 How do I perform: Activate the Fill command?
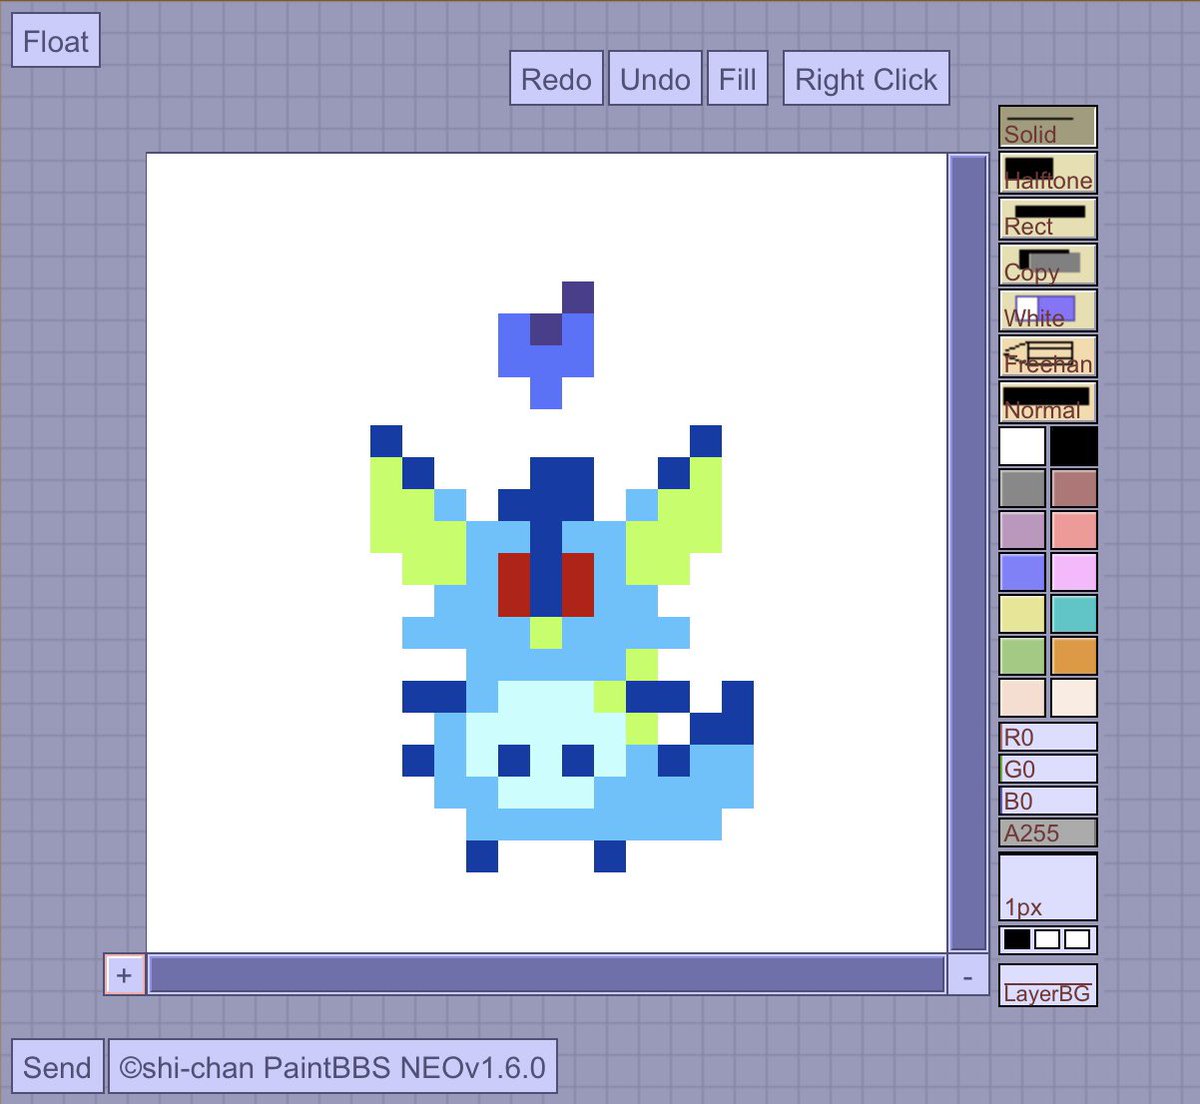(737, 78)
